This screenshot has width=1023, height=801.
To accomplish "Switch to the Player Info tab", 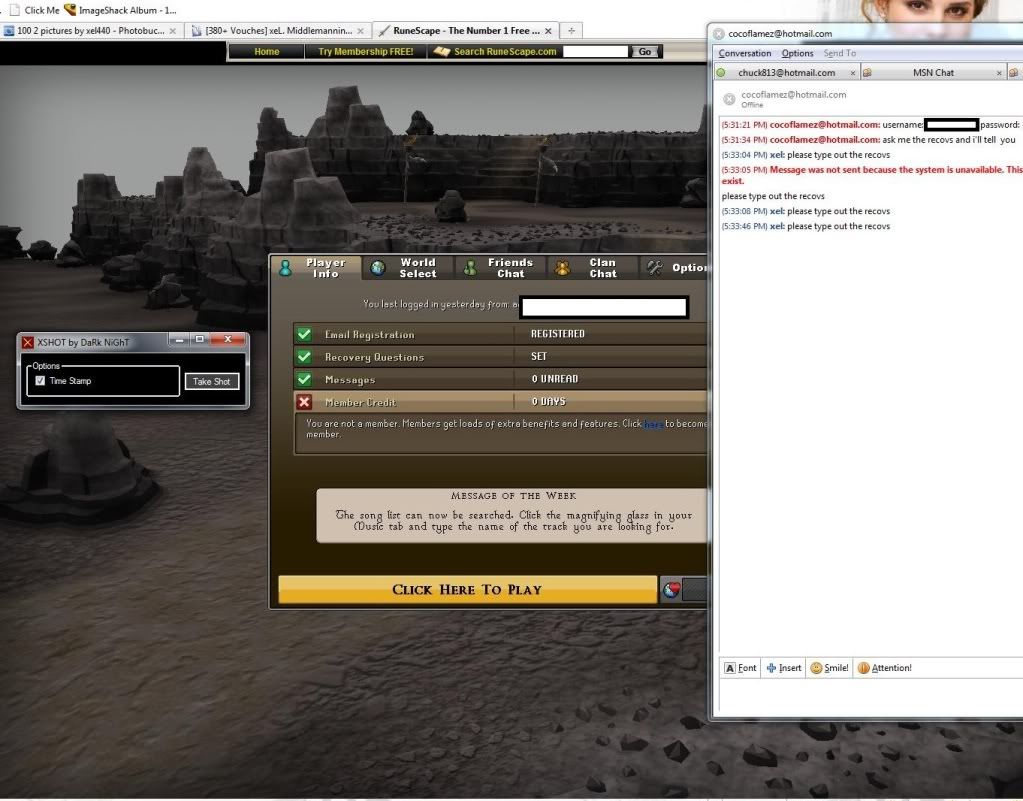I will pyautogui.click(x=316, y=268).
